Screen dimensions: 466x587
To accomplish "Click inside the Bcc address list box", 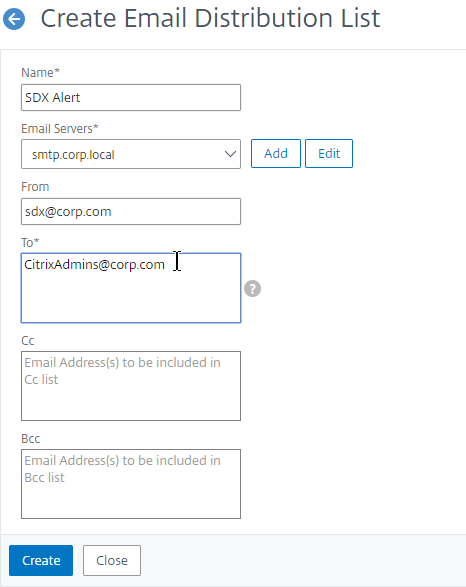I will point(131,484).
